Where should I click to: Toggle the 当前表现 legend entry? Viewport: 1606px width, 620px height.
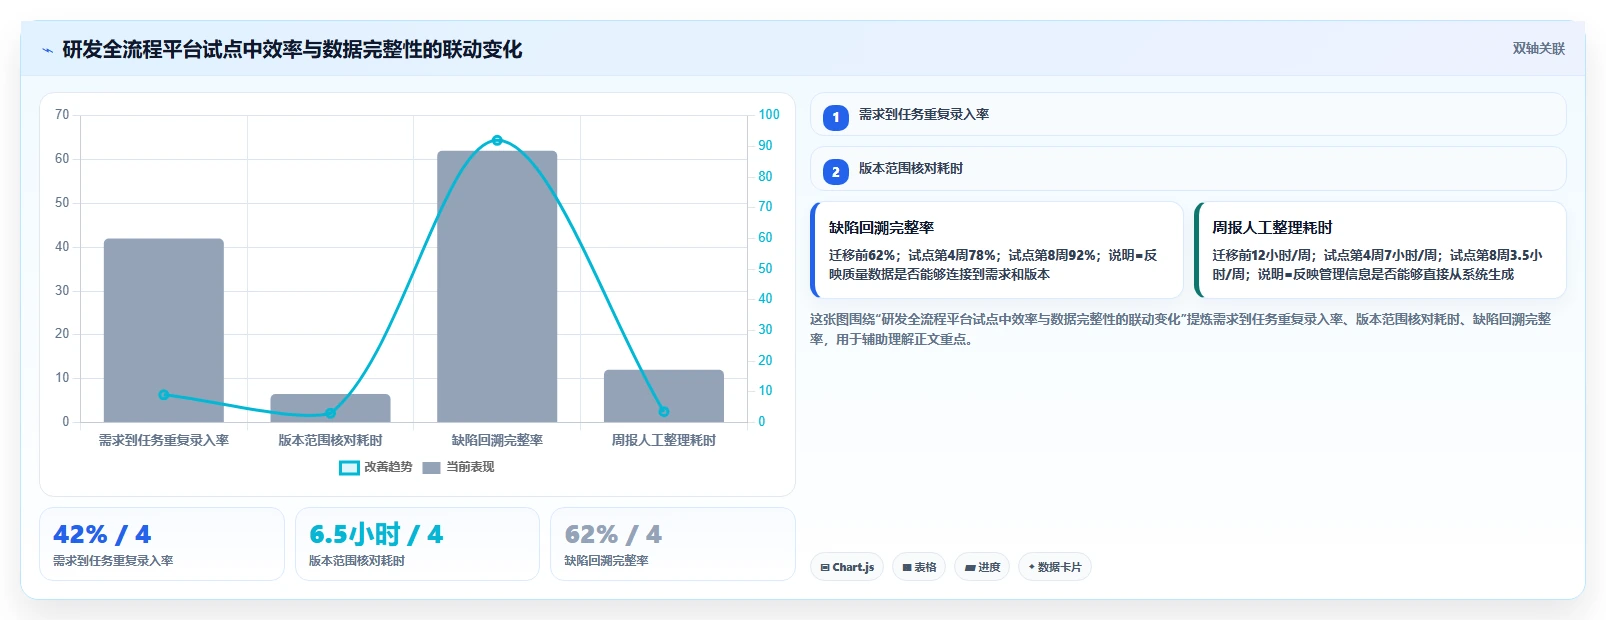pos(458,467)
